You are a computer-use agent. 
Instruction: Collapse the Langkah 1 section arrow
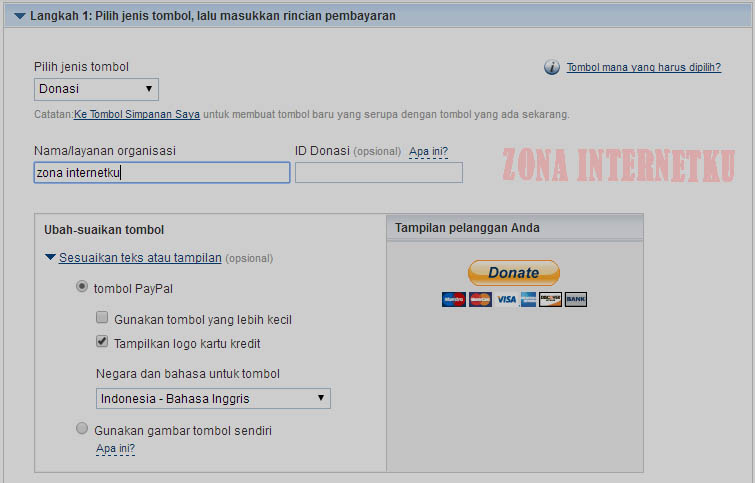[20, 16]
